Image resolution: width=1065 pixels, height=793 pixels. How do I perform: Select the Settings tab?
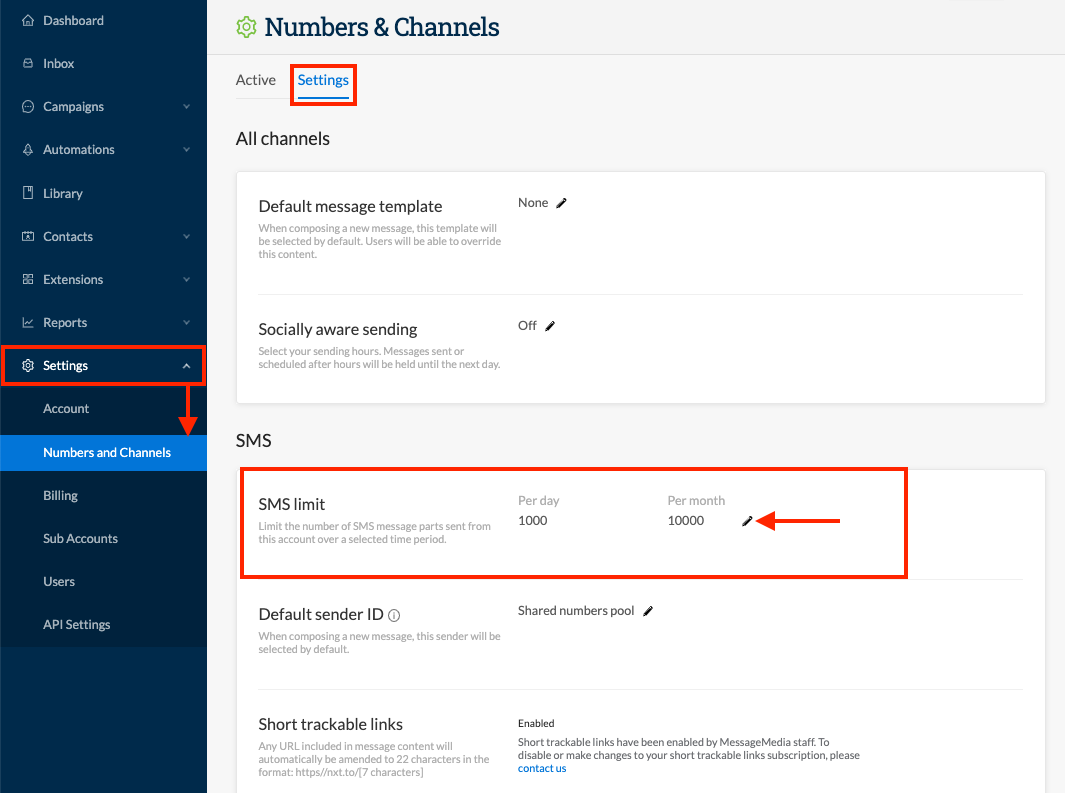(323, 80)
